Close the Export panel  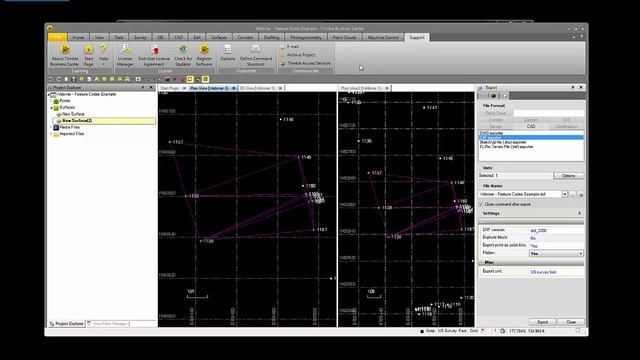[581, 87]
